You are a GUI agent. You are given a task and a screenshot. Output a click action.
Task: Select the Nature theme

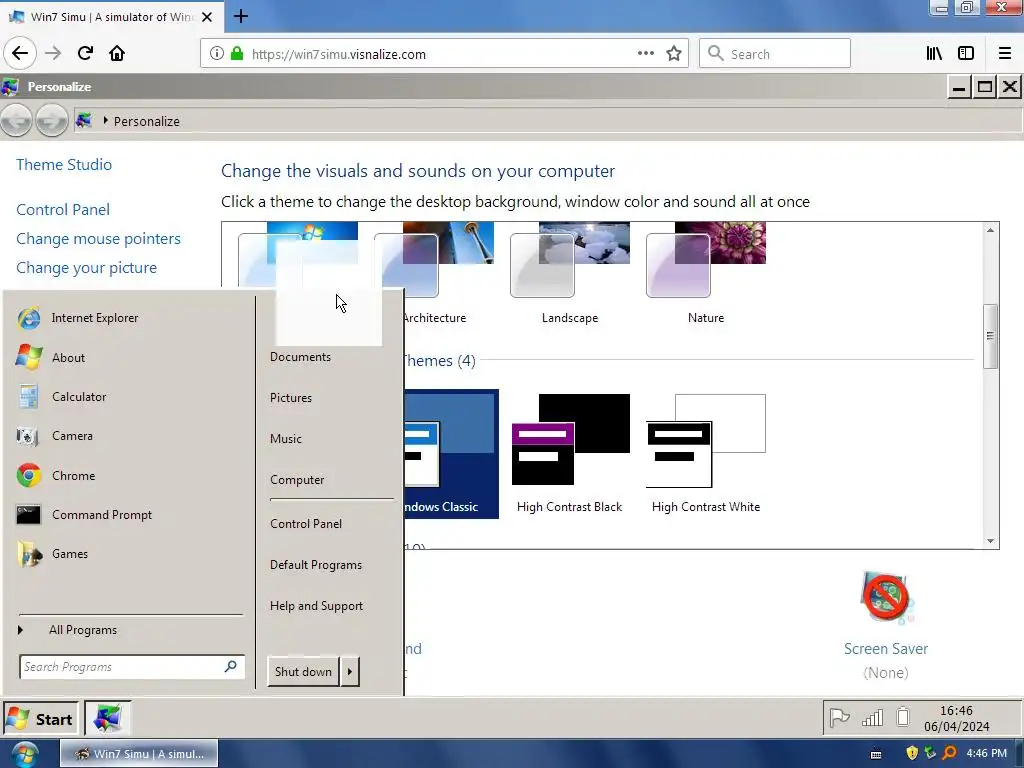pos(705,274)
